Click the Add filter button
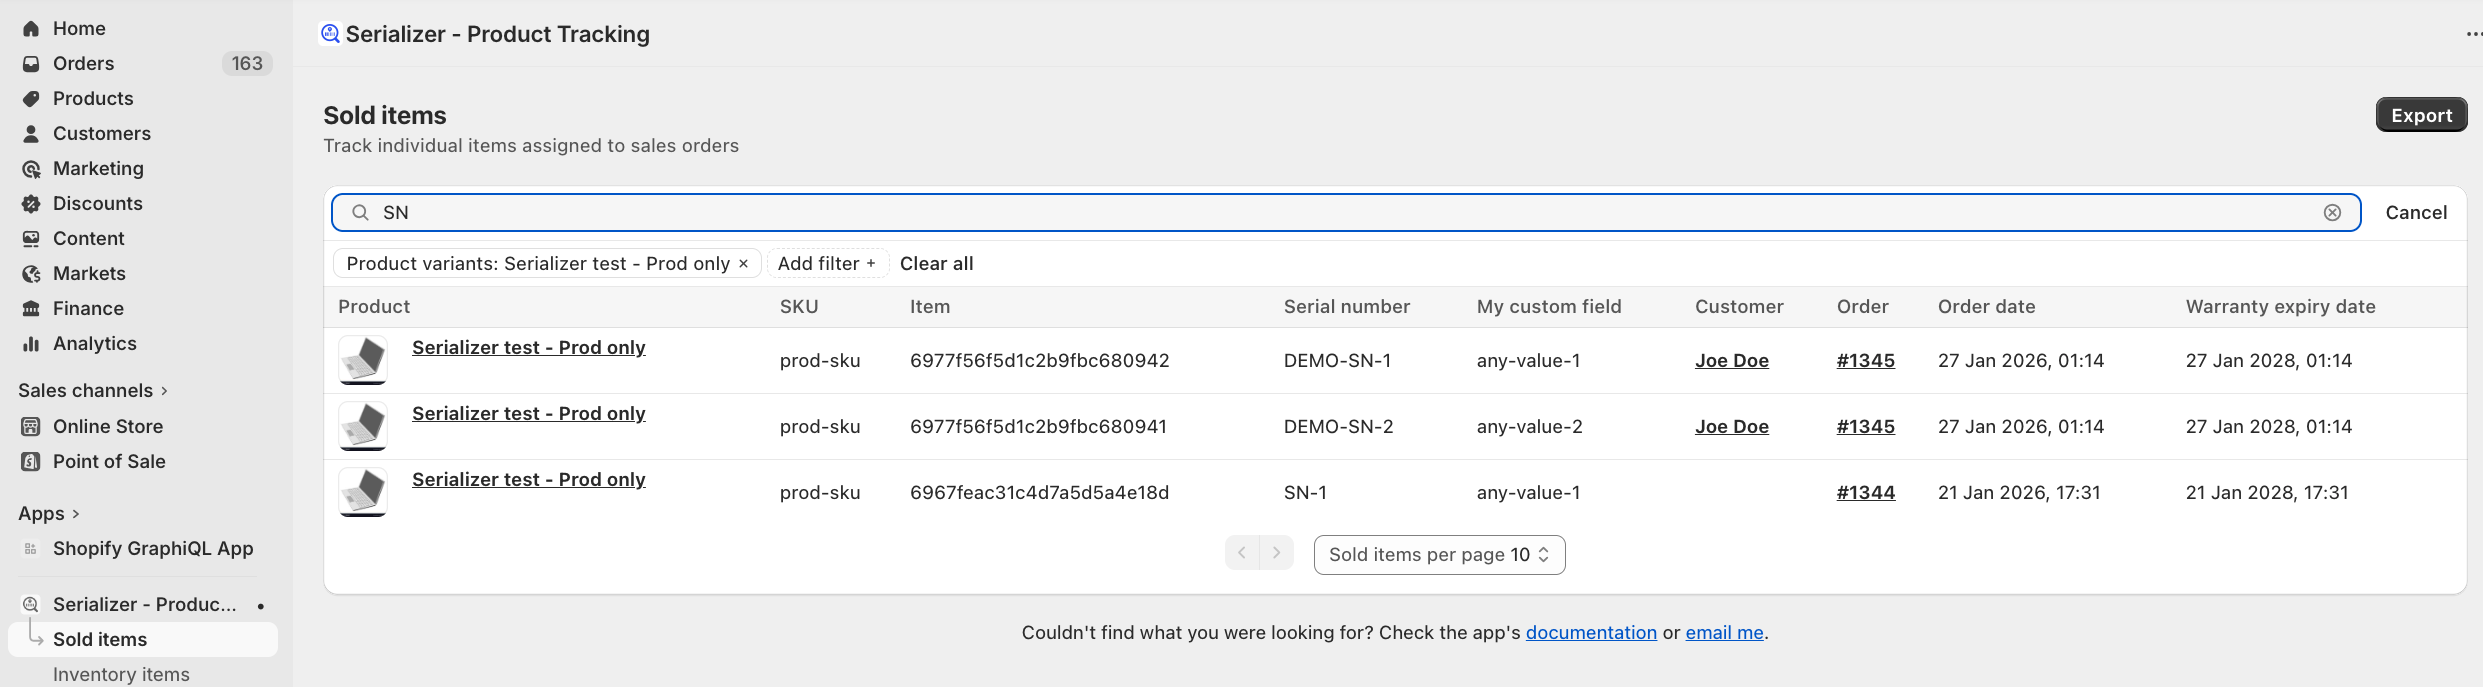 coord(826,264)
